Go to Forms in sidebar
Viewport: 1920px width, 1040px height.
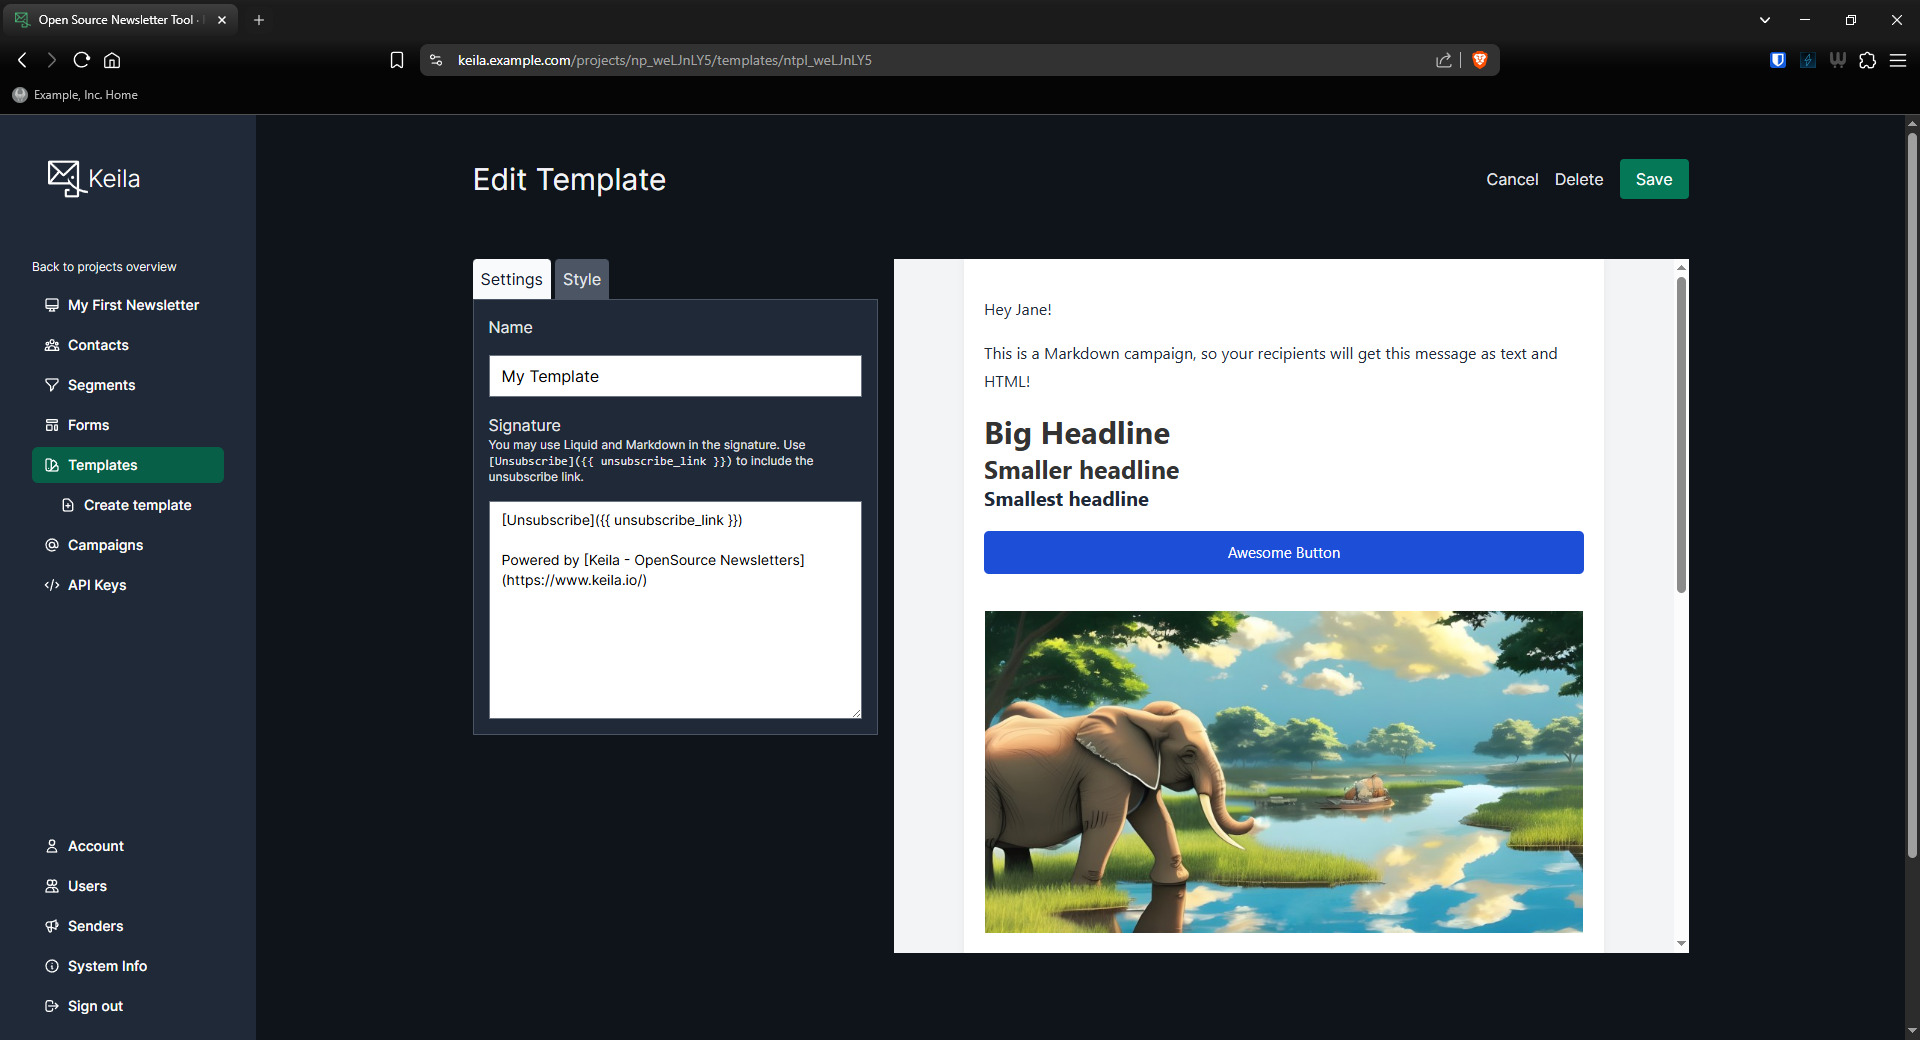click(x=88, y=425)
